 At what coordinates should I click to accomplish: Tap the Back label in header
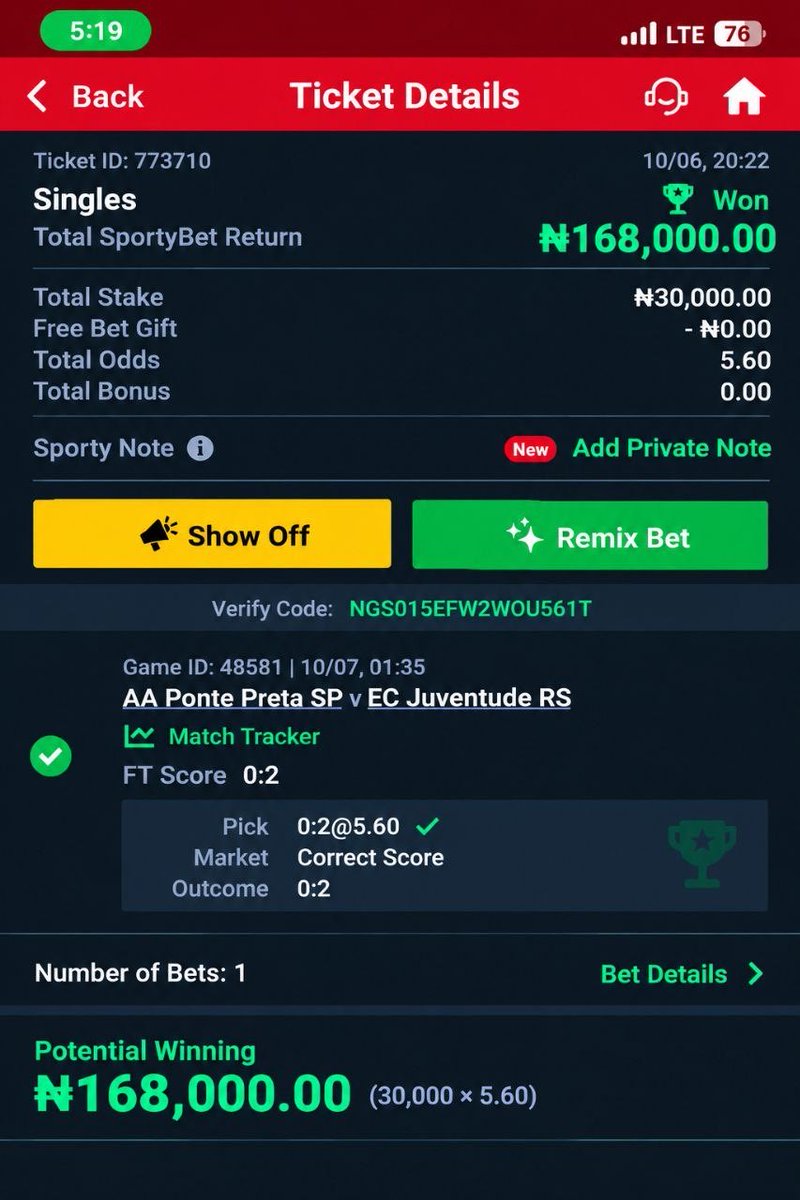click(x=108, y=96)
